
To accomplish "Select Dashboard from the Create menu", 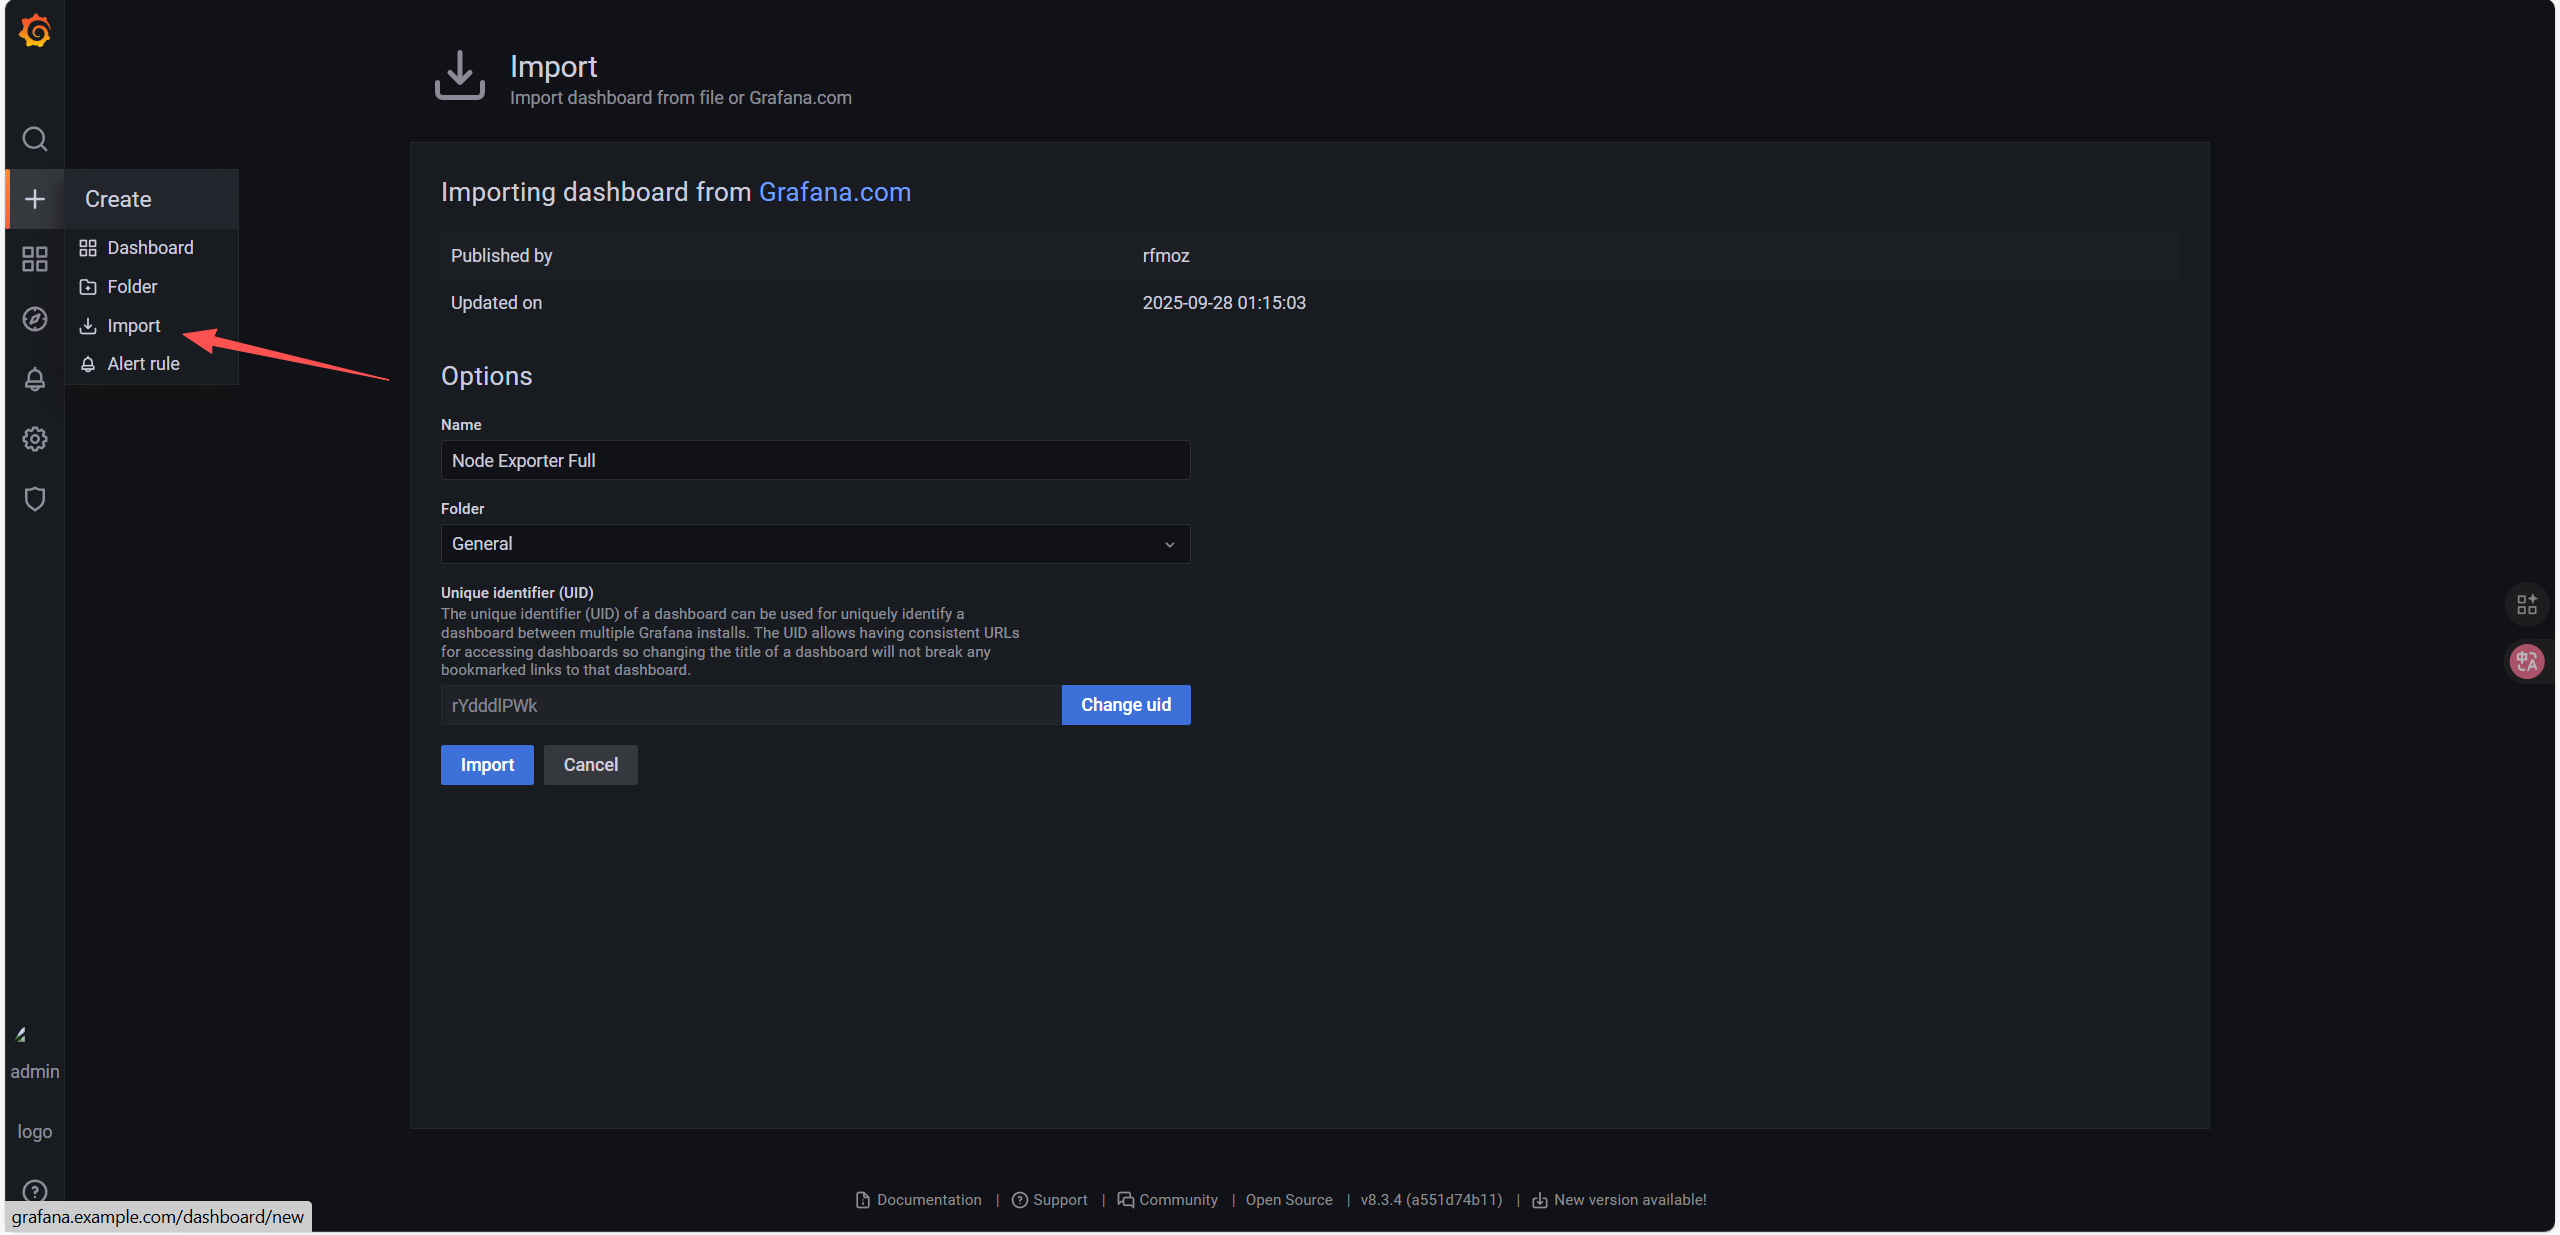I will [x=150, y=248].
